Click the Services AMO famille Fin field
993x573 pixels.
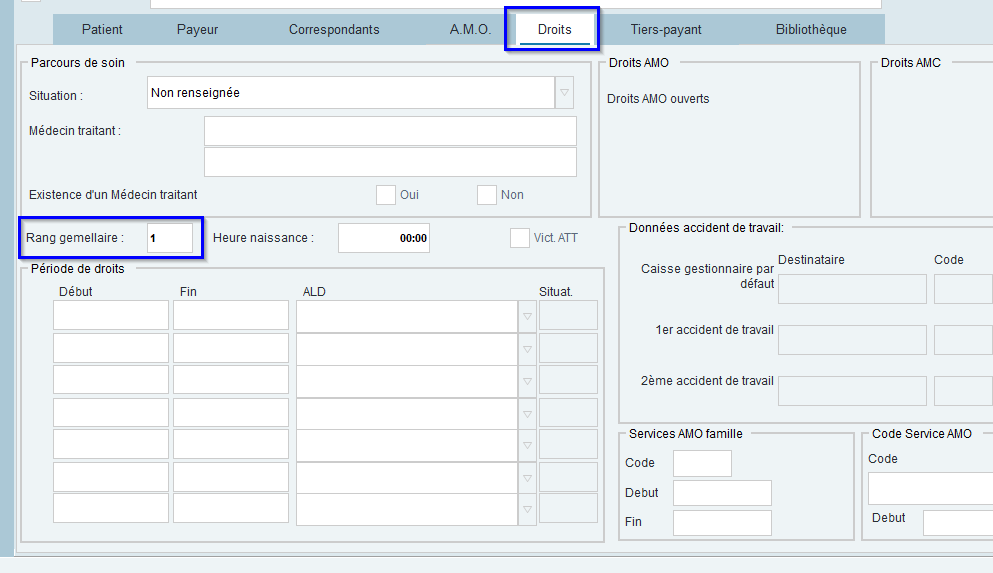[x=722, y=523]
